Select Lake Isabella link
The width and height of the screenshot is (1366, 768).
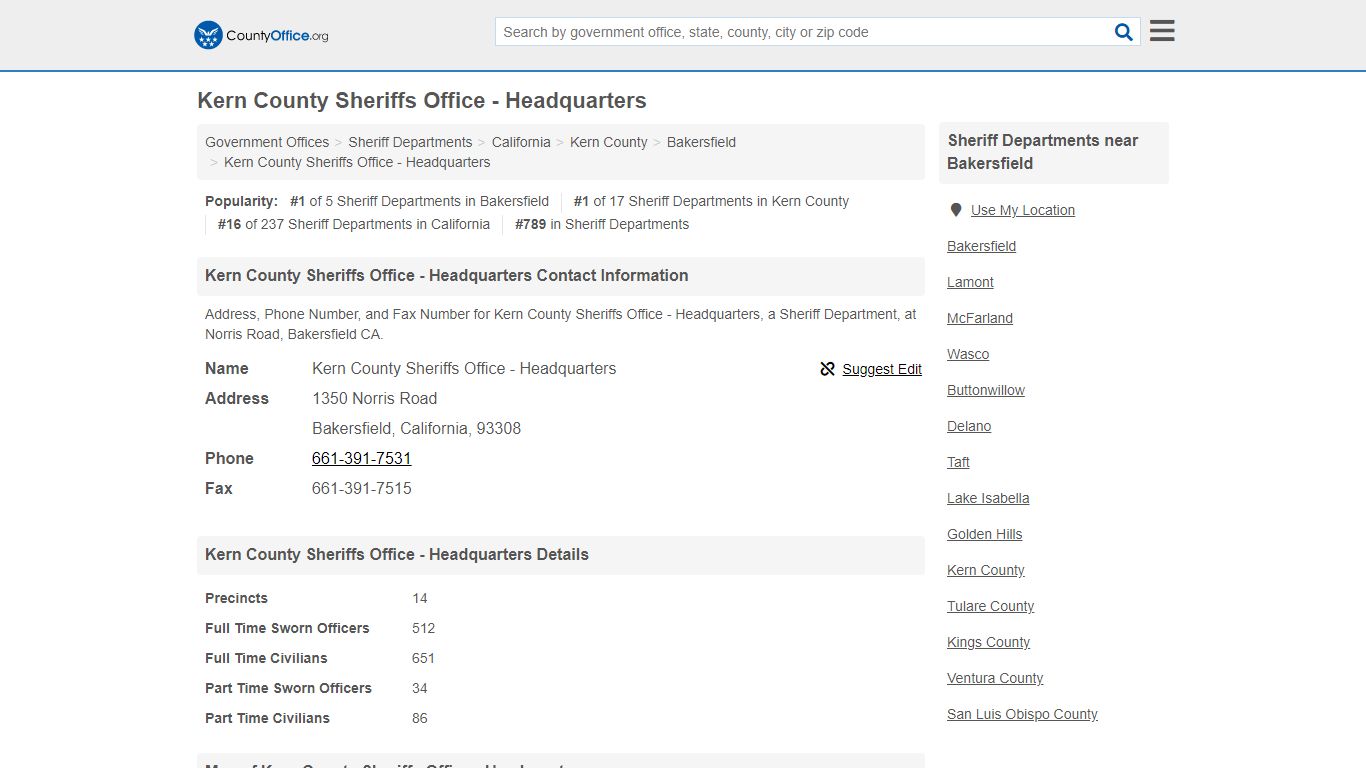(x=988, y=498)
